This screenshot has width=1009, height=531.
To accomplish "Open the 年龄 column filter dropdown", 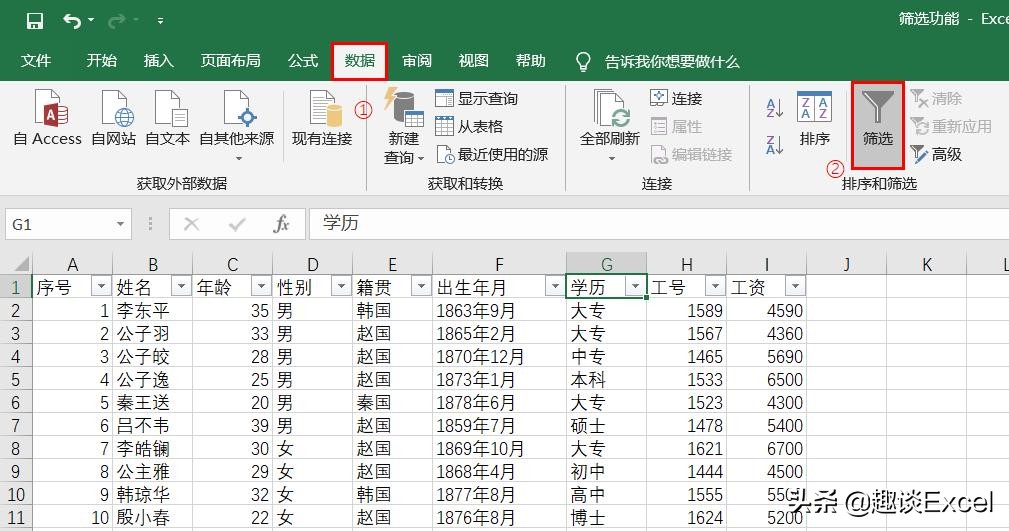I will click(261, 286).
